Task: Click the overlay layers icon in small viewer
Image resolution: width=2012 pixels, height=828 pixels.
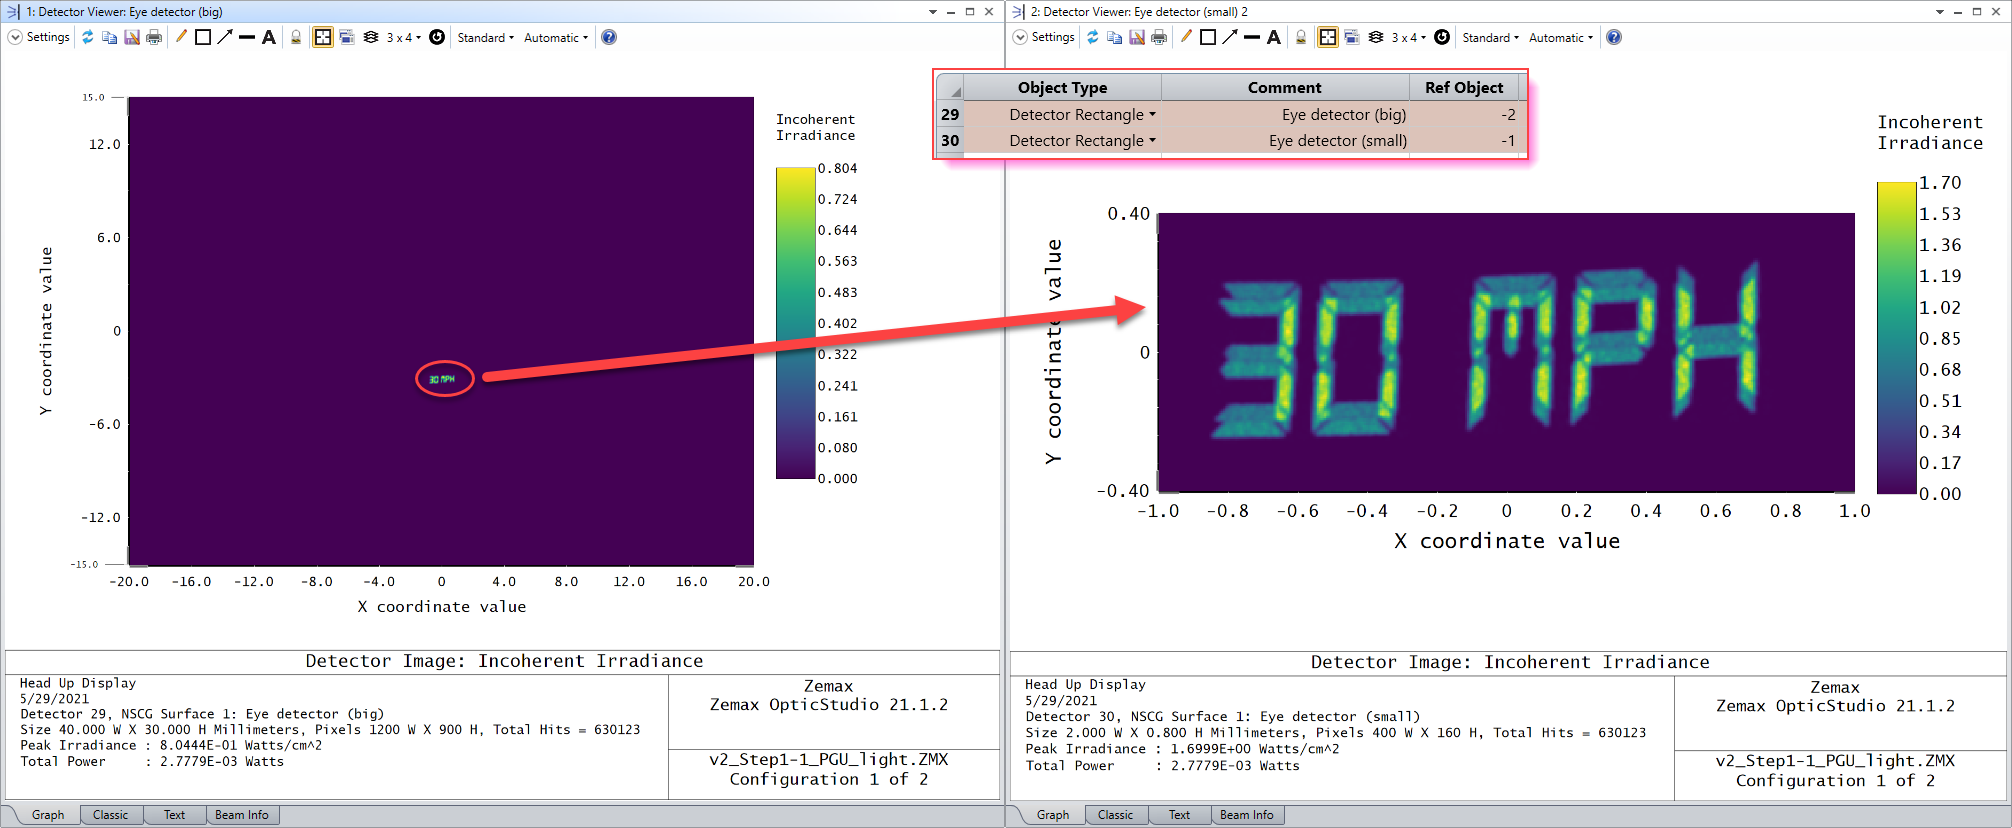Action: click(1376, 37)
